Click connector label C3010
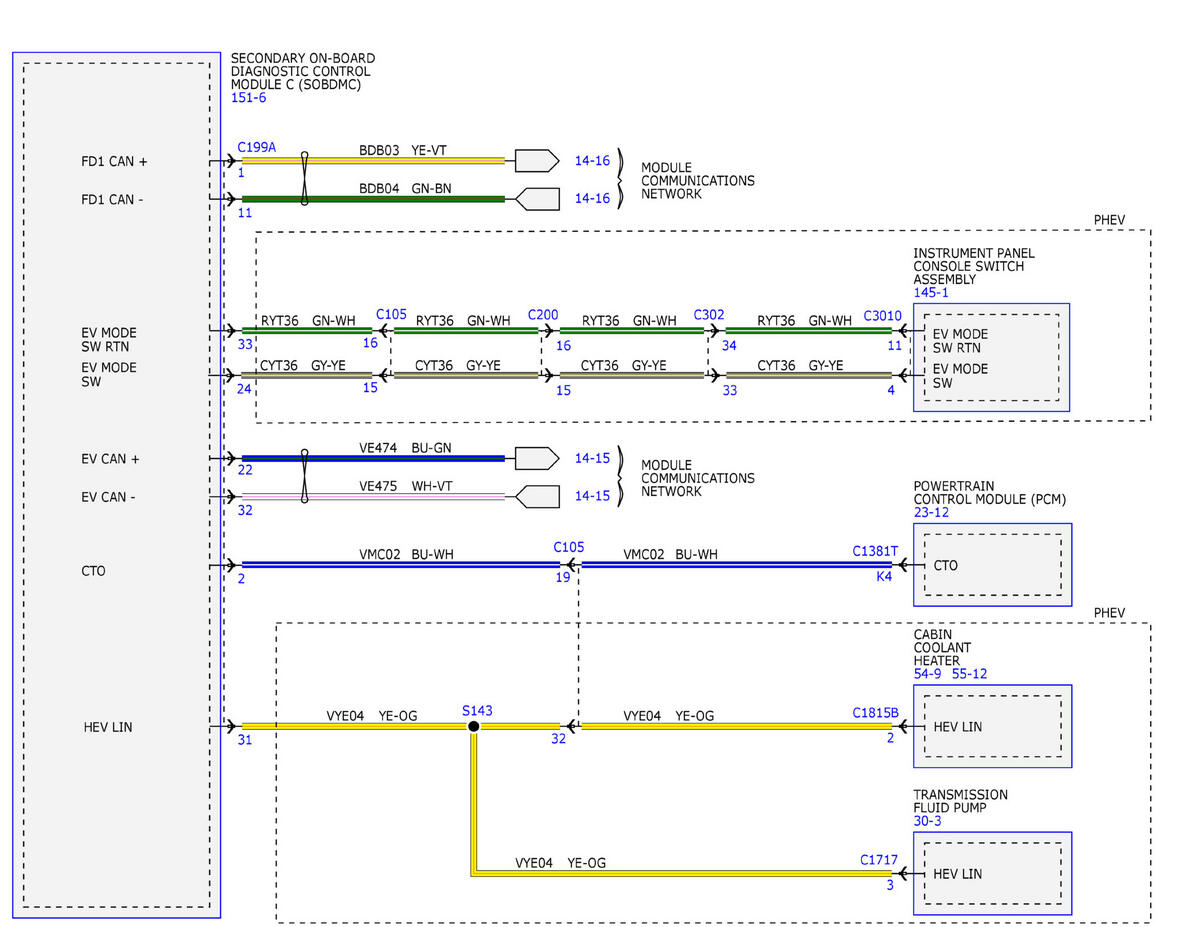Screen dimensions: 1200x927 [882, 315]
